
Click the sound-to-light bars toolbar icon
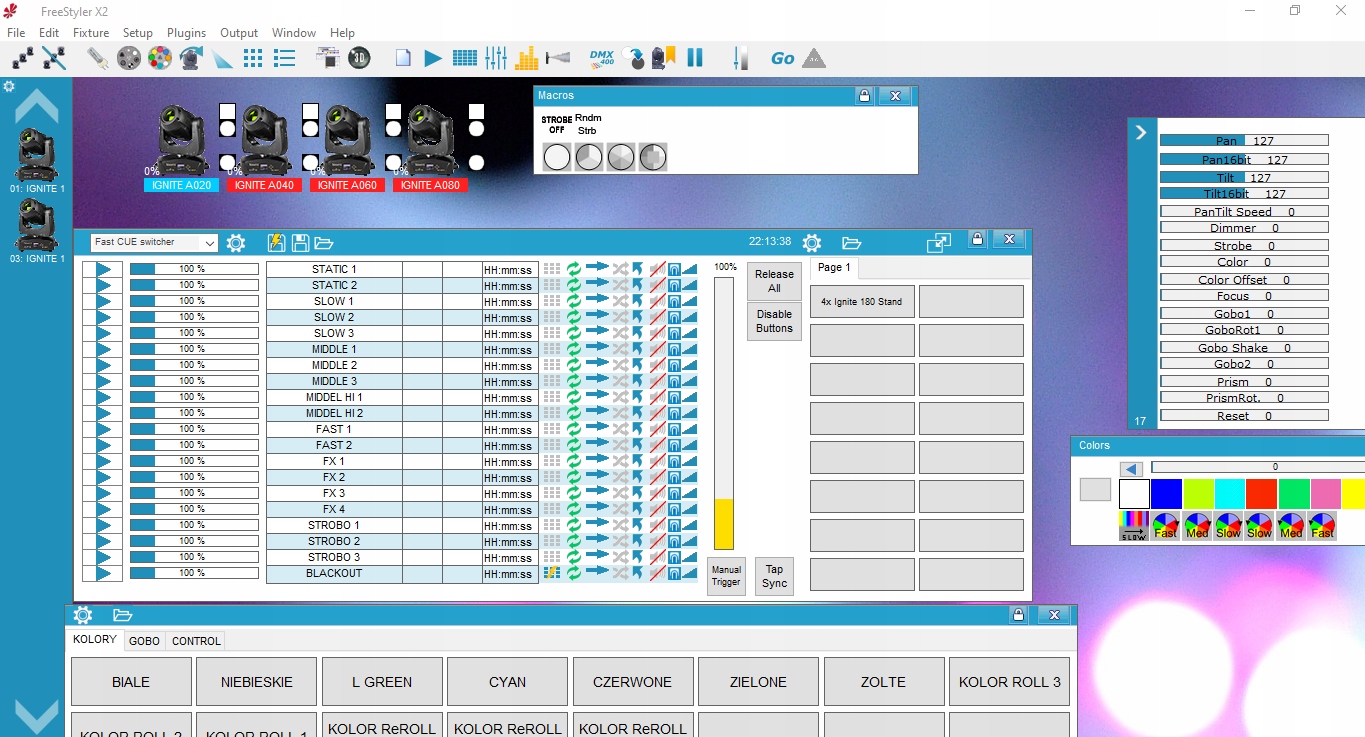(x=528, y=58)
